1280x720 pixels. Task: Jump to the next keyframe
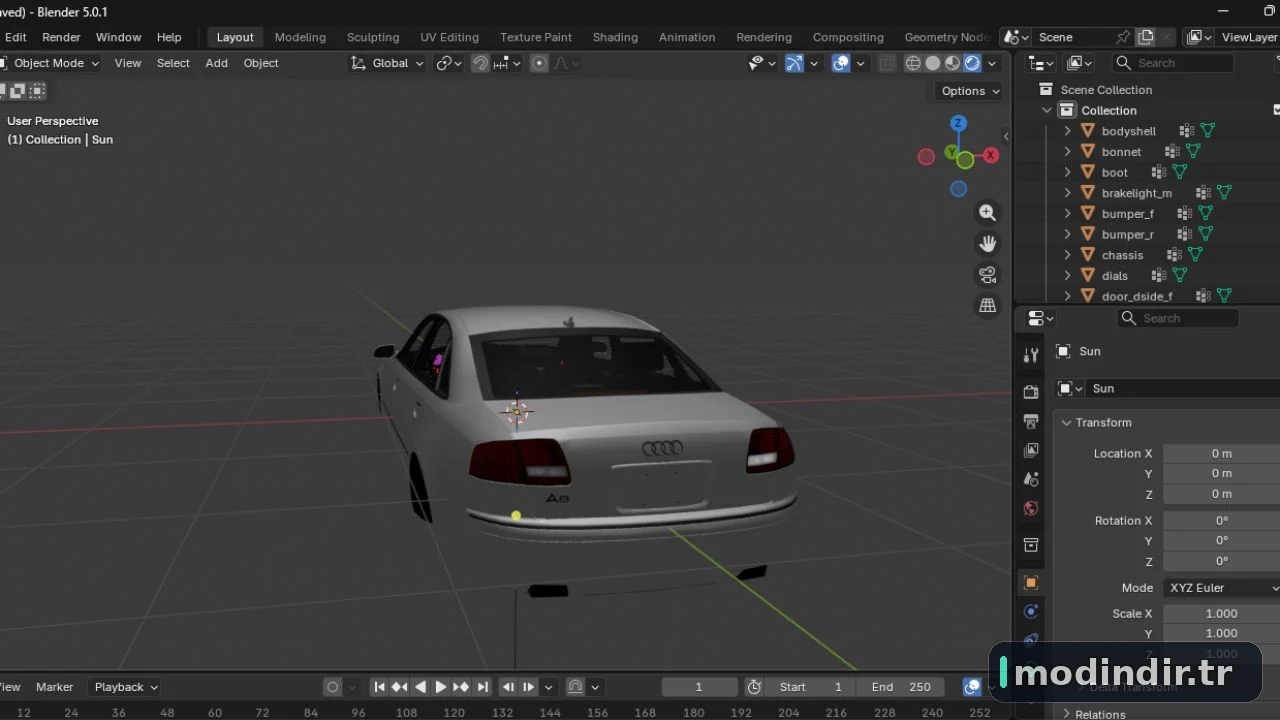pyautogui.click(x=461, y=687)
